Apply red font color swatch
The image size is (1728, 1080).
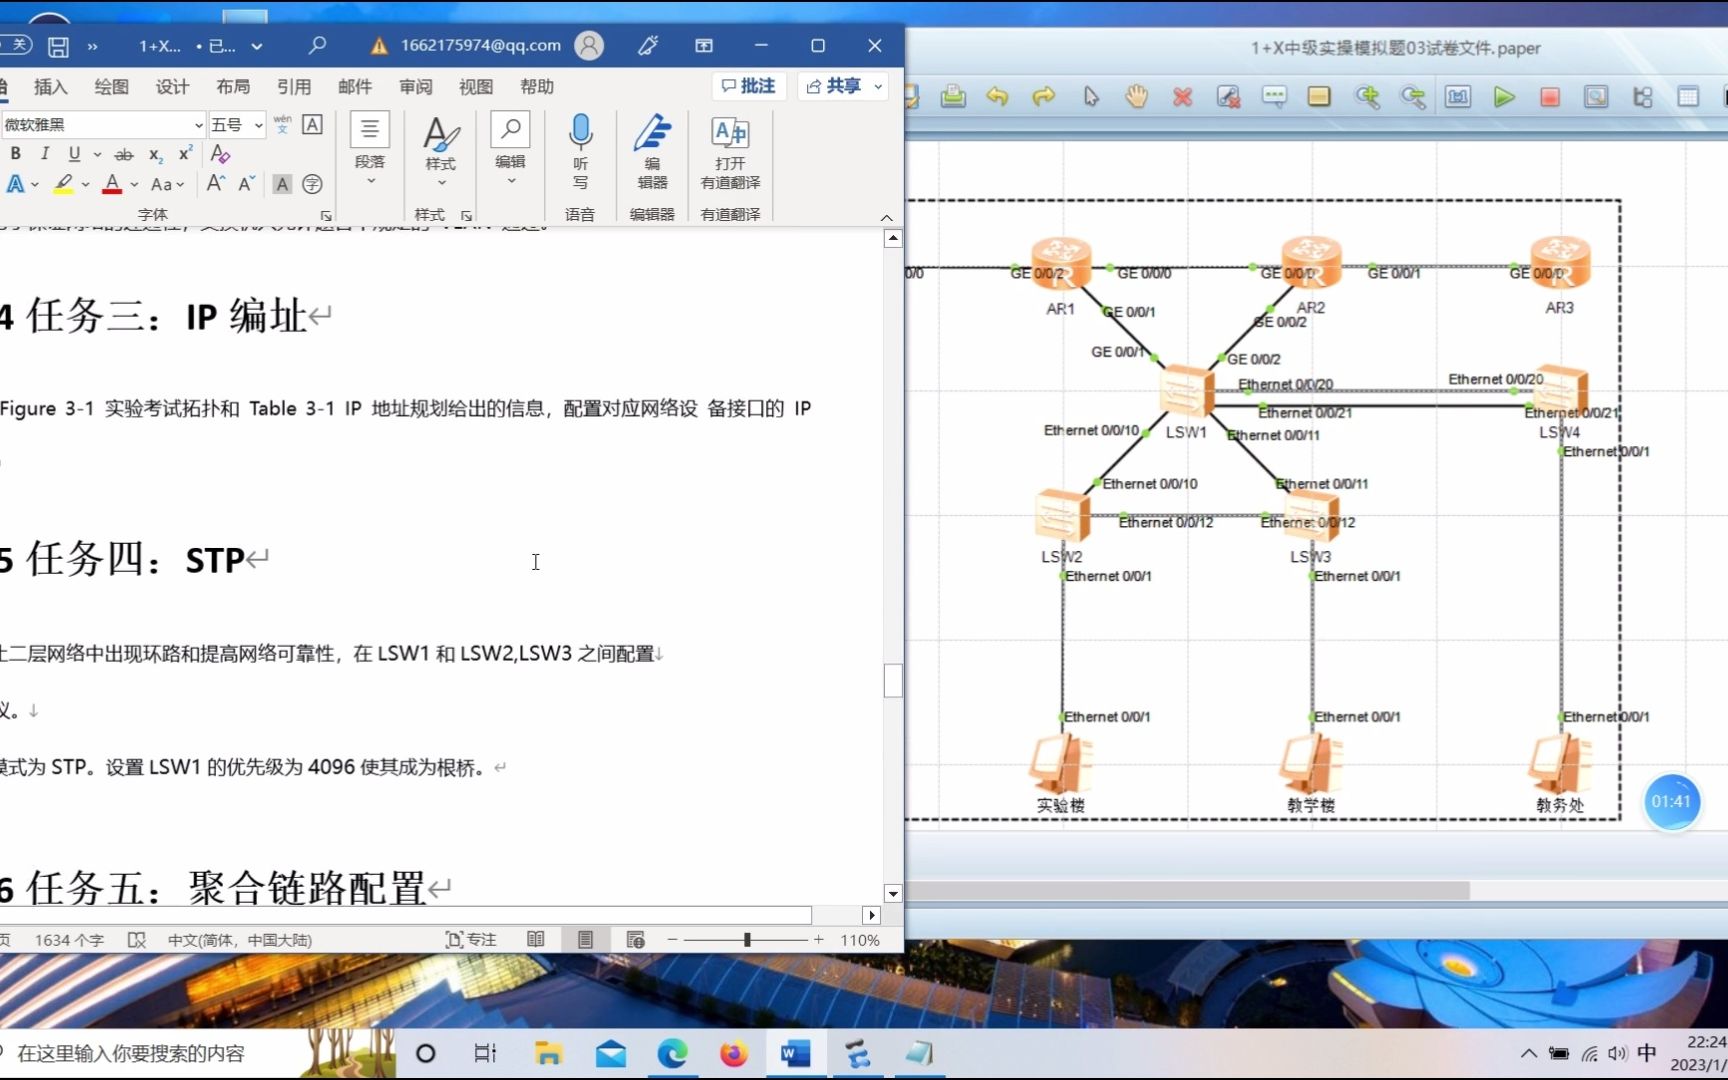(x=112, y=184)
